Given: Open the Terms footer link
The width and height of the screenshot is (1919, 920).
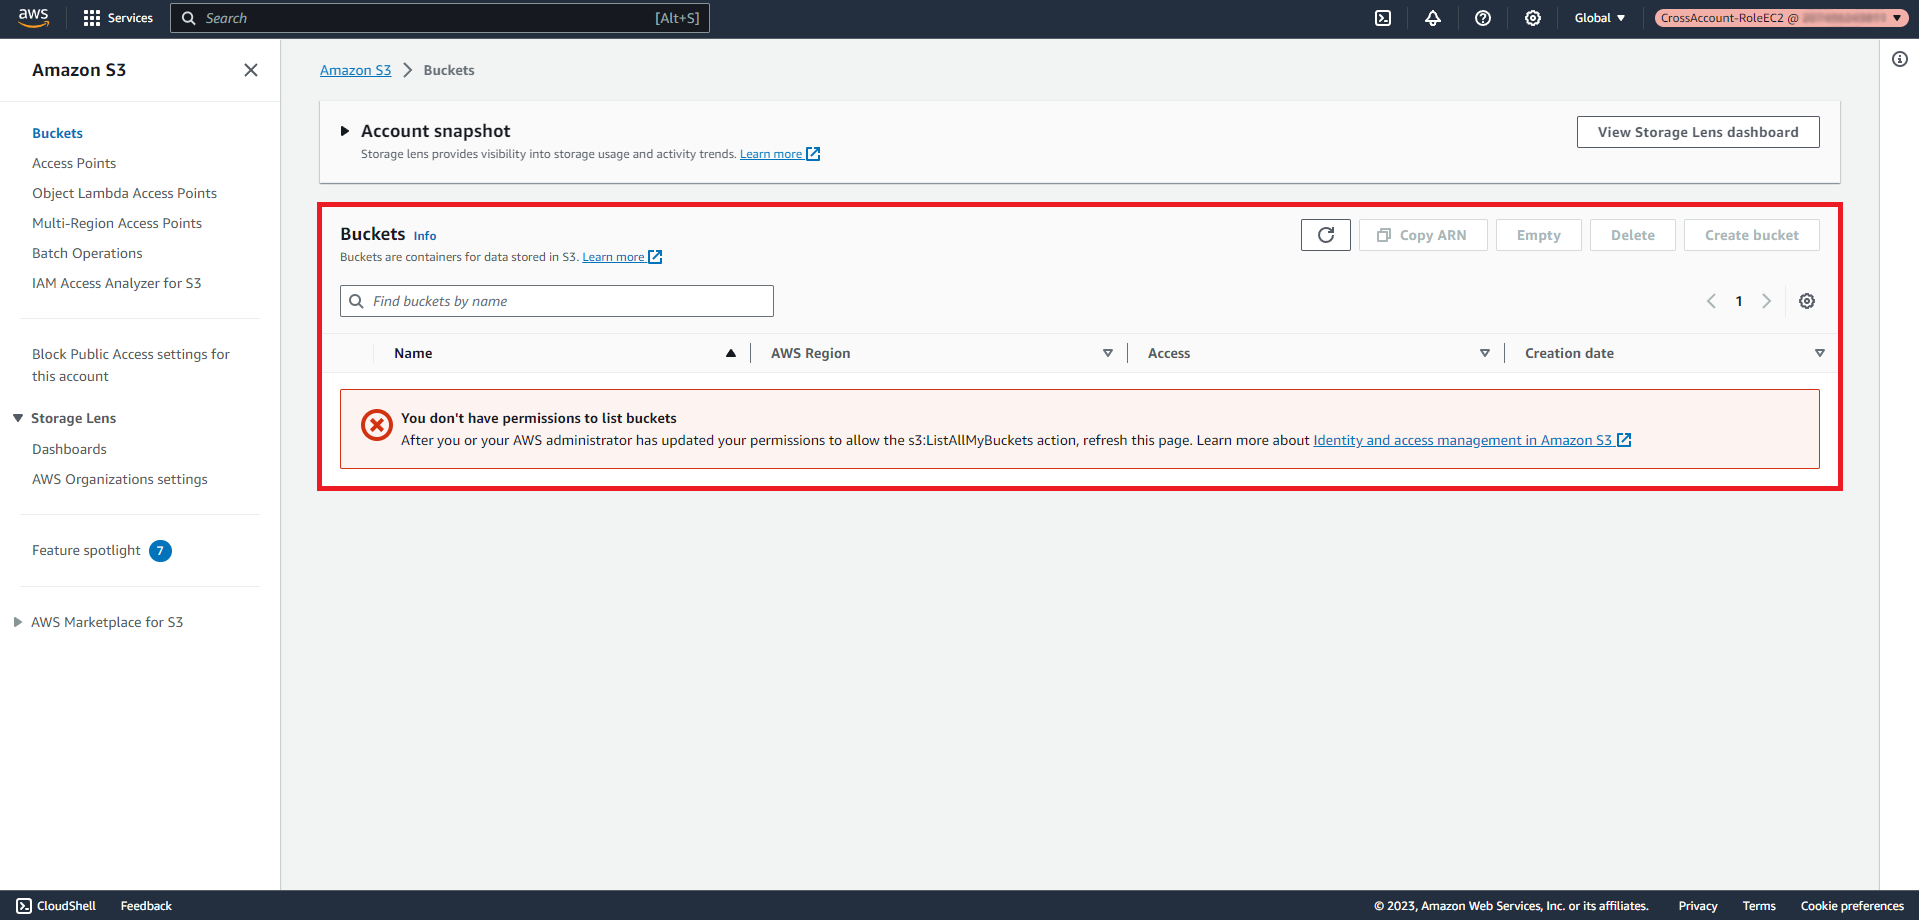Looking at the screenshot, I should (x=1759, y=906).
